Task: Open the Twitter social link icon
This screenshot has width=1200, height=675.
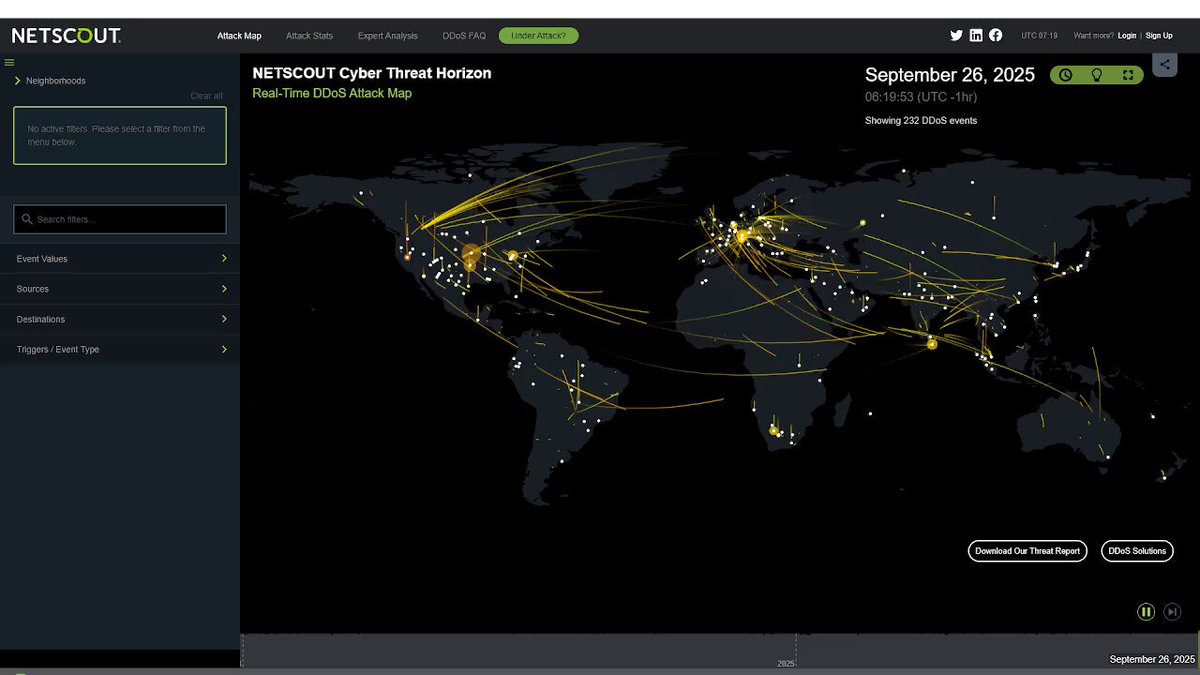Action: point(956,35)
